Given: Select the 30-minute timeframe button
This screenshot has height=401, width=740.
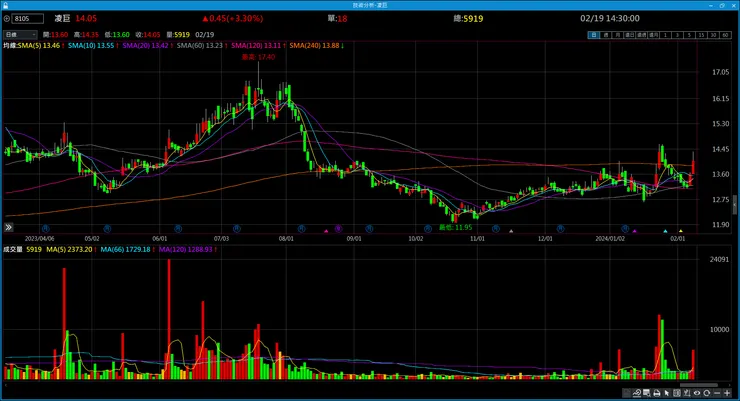Looking at the screenshot, I should (713, 35).
